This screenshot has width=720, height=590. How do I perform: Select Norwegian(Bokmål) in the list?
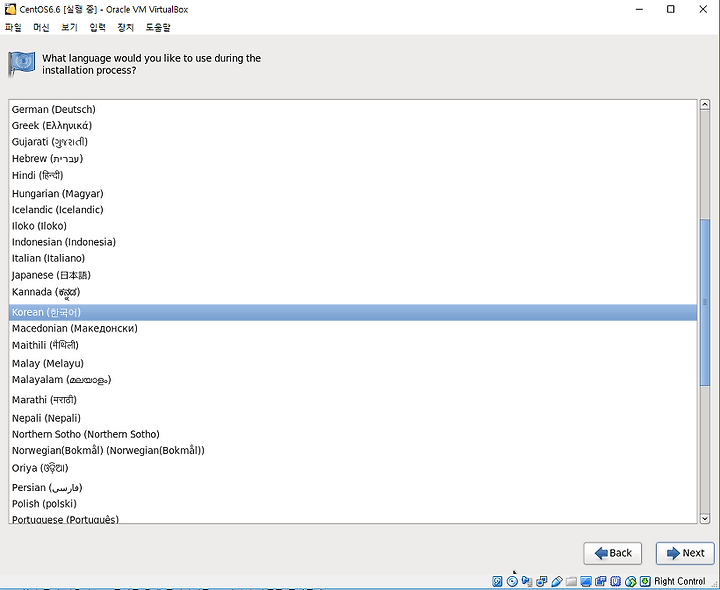click(353, 450)
